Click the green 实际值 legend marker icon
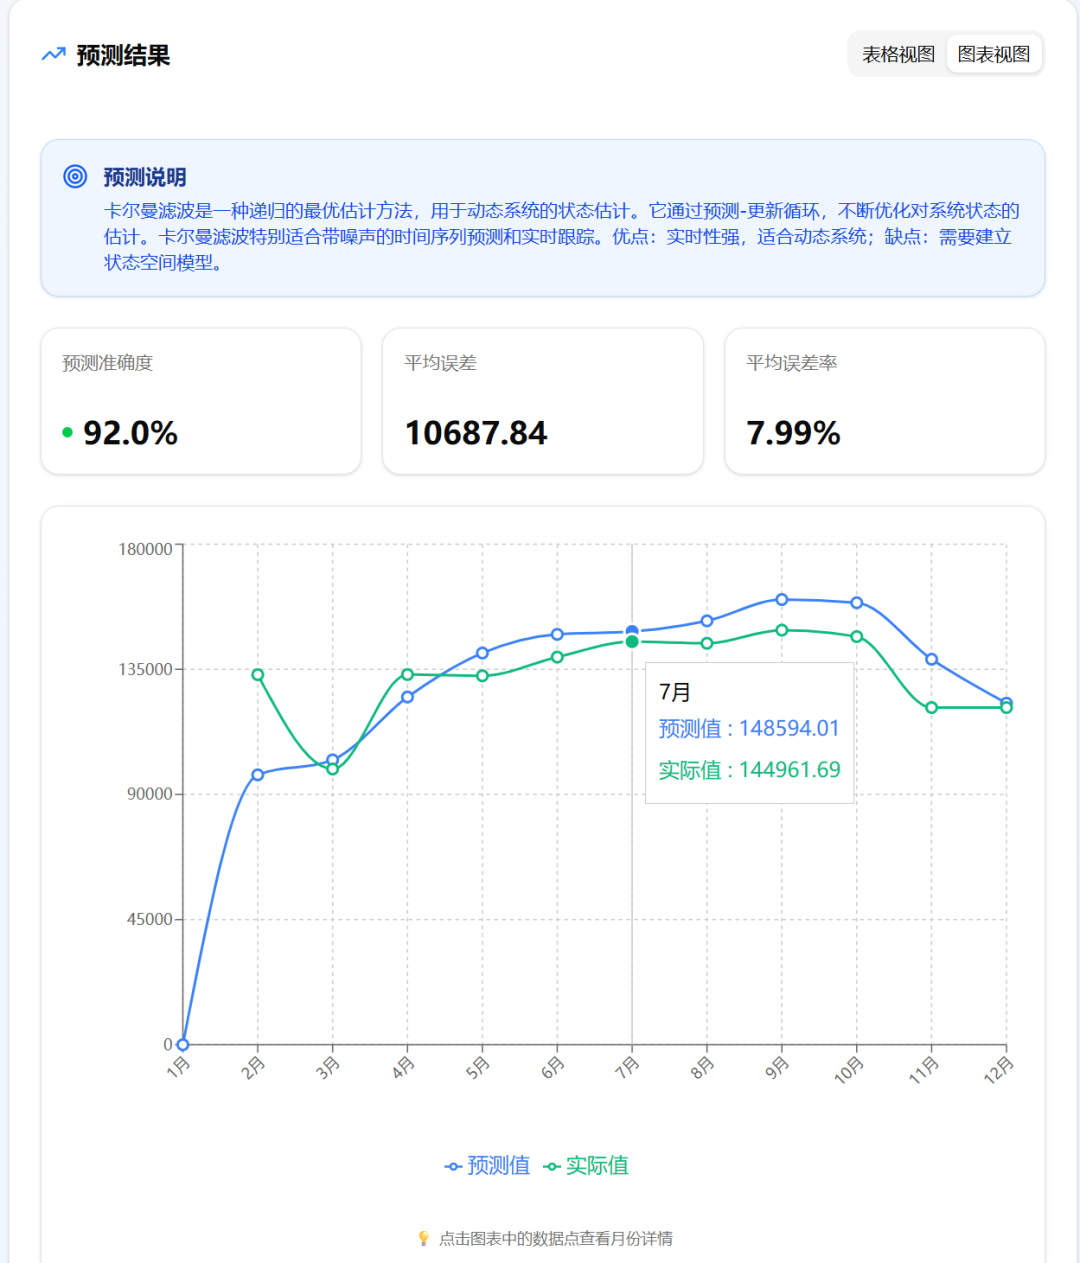1080x1263 pixels. pos(552,1166)
